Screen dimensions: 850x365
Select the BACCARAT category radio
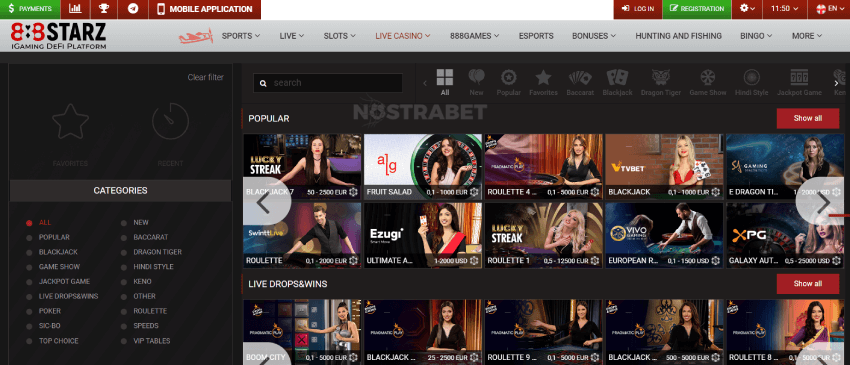[x=124, y=238]
